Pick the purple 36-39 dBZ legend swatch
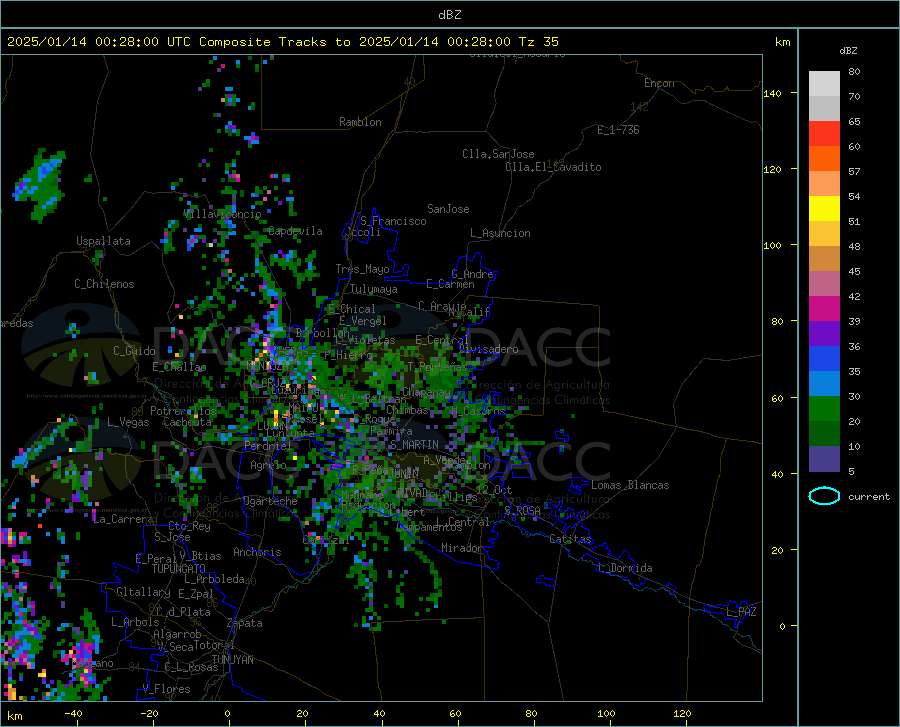 pos(824,334)
